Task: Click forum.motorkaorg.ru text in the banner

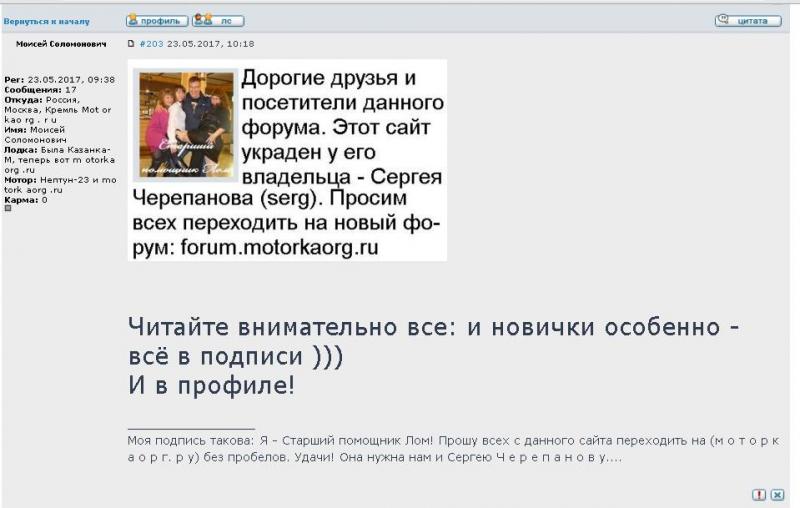Action: click(x=280, y=248)
